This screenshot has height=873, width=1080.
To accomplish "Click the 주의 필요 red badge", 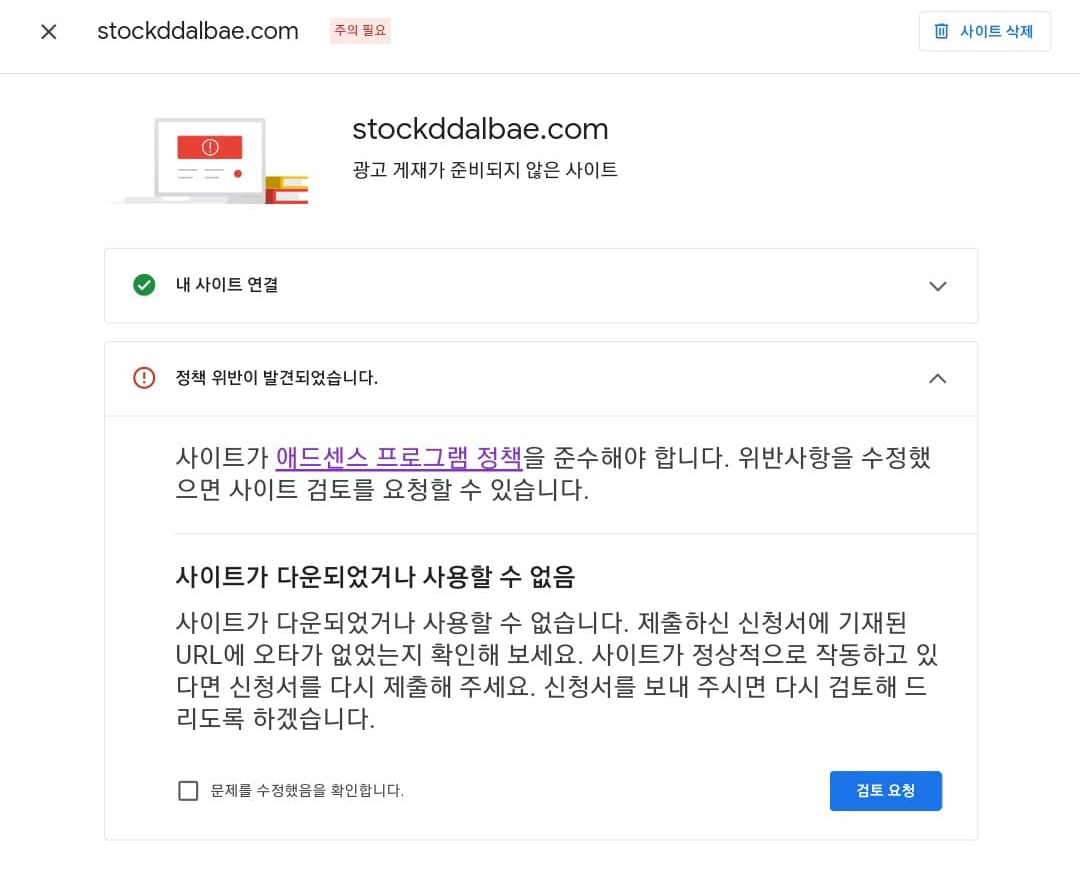I will coord(360,31).
